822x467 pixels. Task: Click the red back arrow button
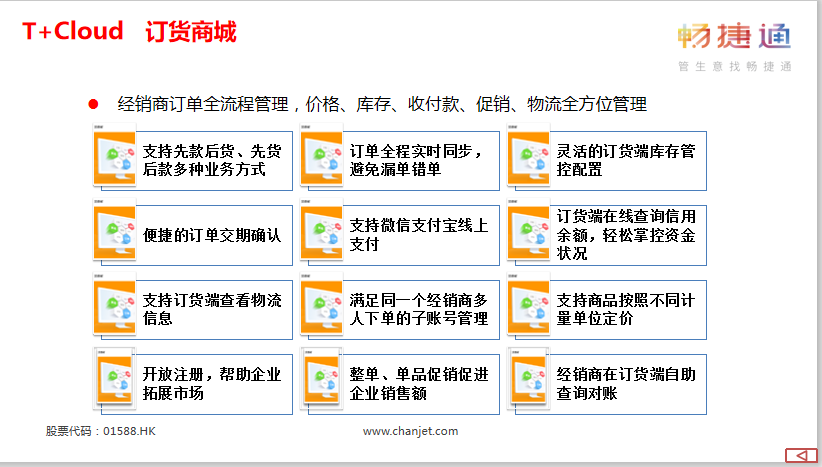pos(801,455)
